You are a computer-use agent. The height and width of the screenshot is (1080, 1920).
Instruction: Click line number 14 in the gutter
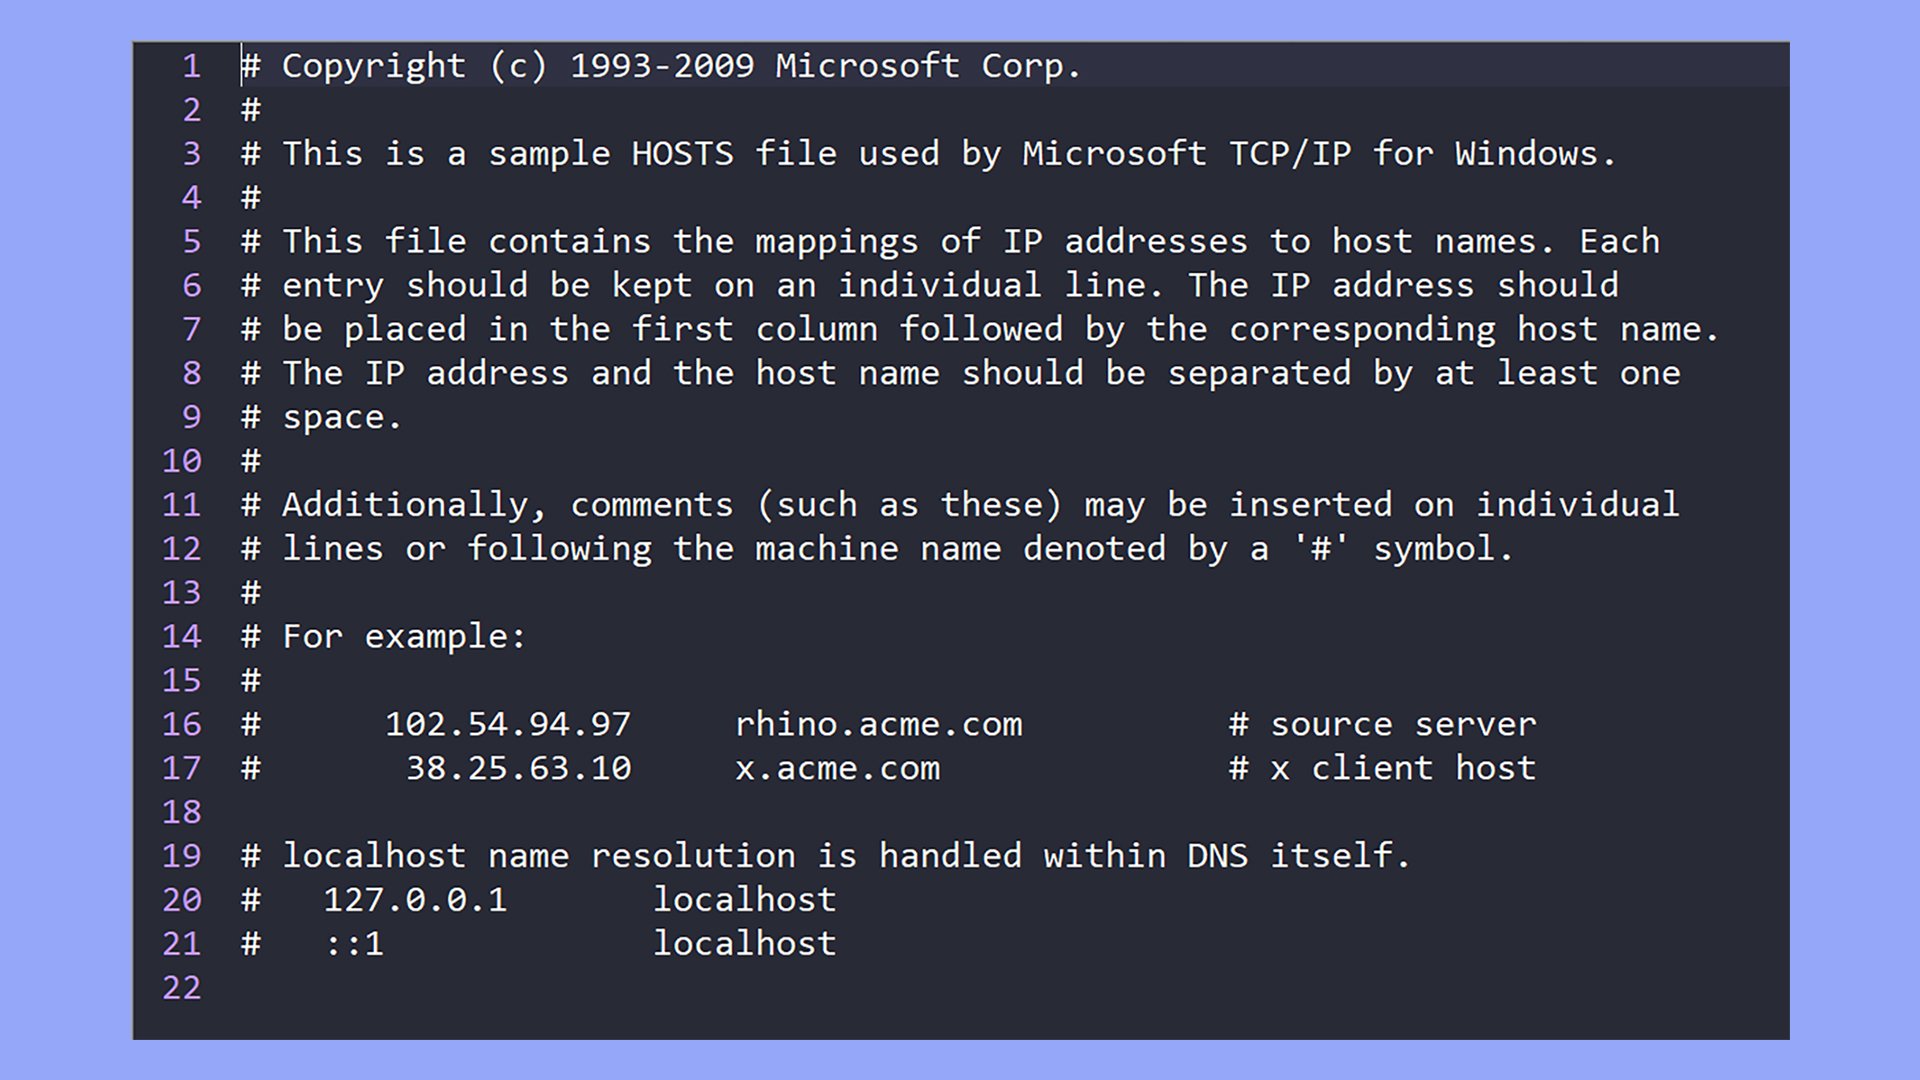tap(182, 637)
